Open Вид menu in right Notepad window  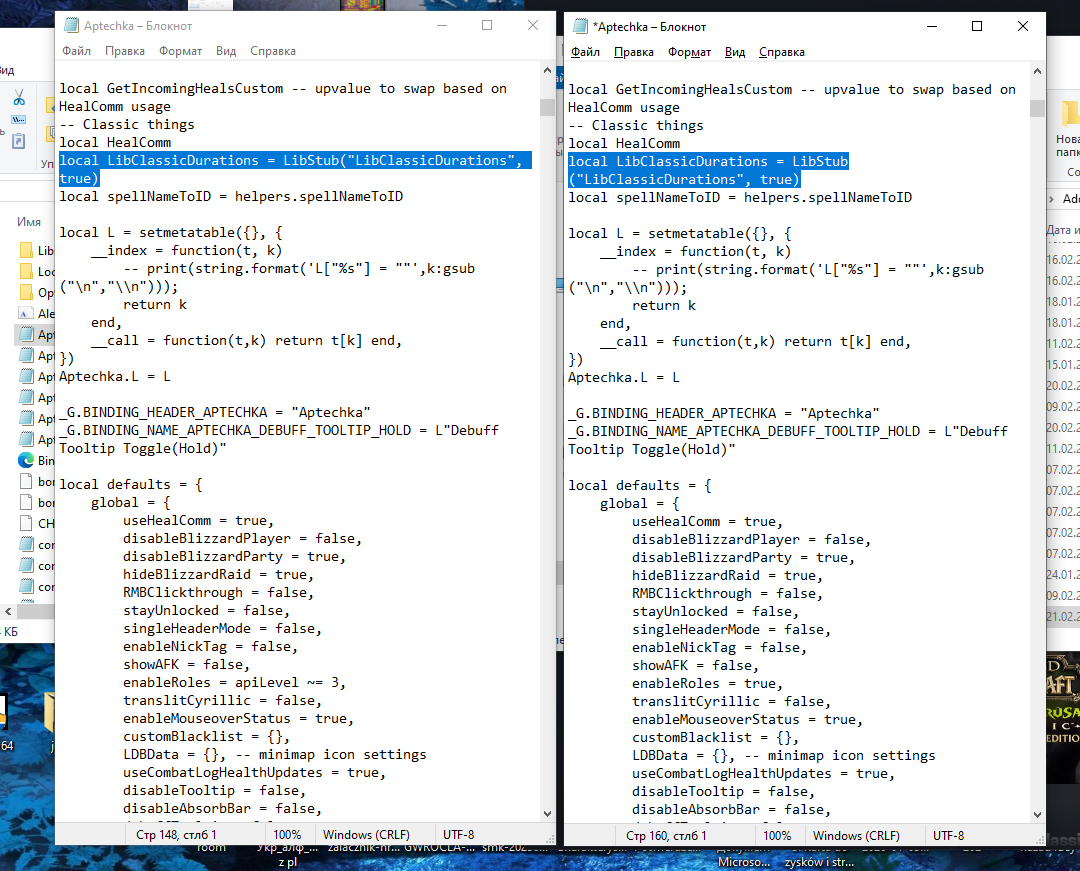[x=735, y=52]
